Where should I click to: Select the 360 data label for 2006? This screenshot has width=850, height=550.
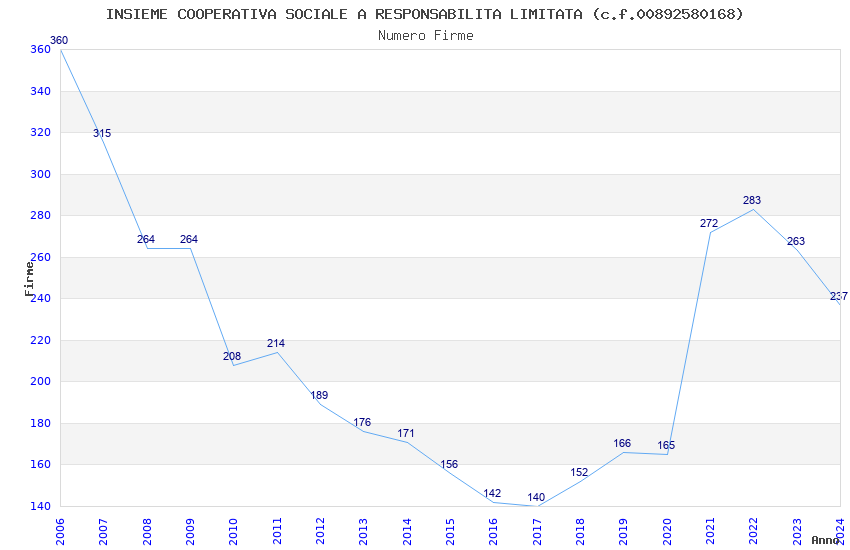pyautogui.click(x=59, y=40)
